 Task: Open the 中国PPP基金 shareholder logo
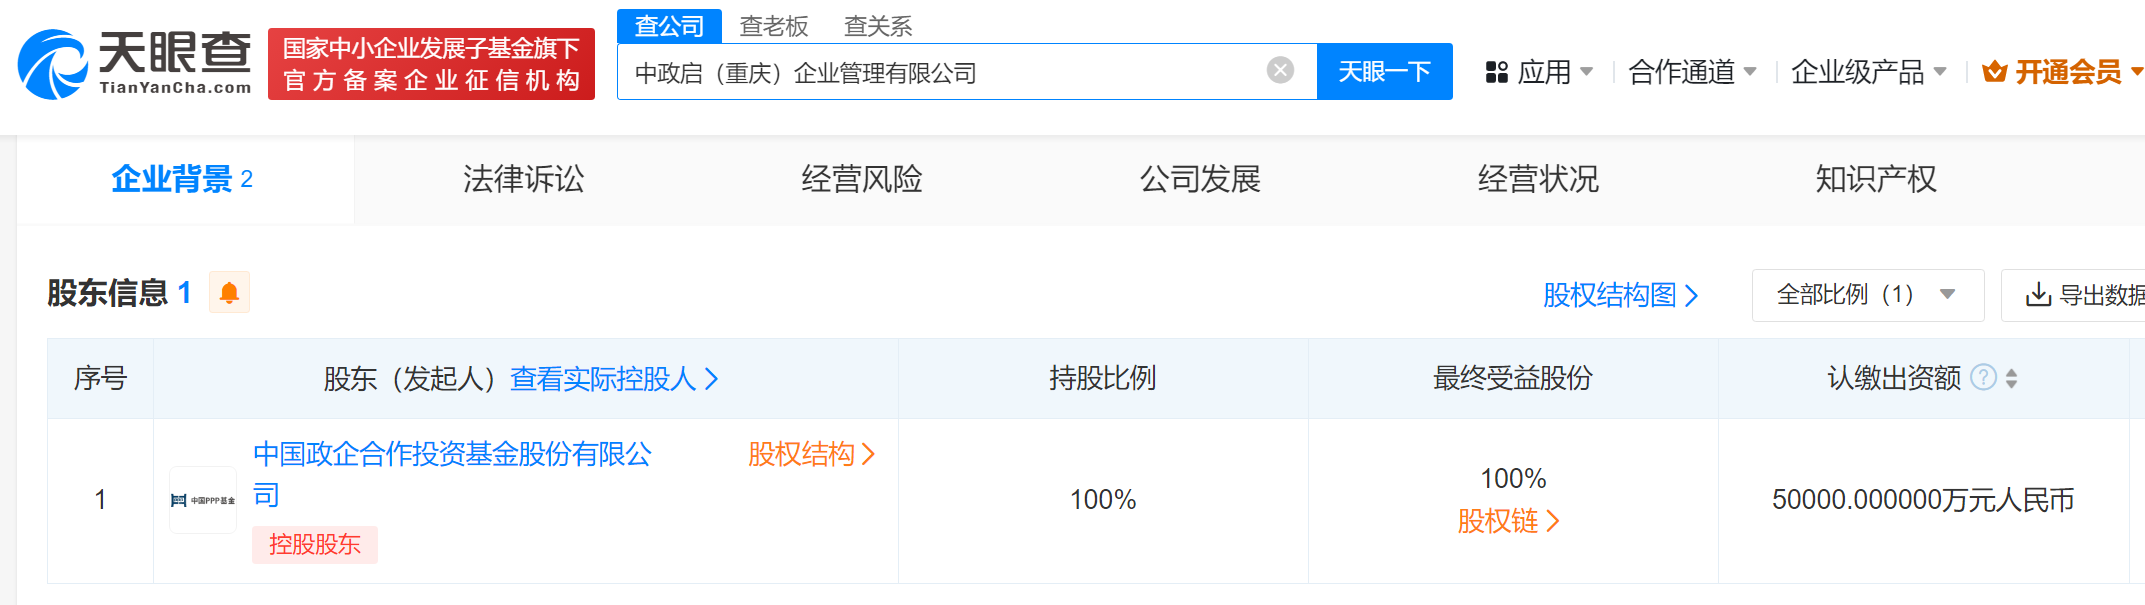click(203, 500)
